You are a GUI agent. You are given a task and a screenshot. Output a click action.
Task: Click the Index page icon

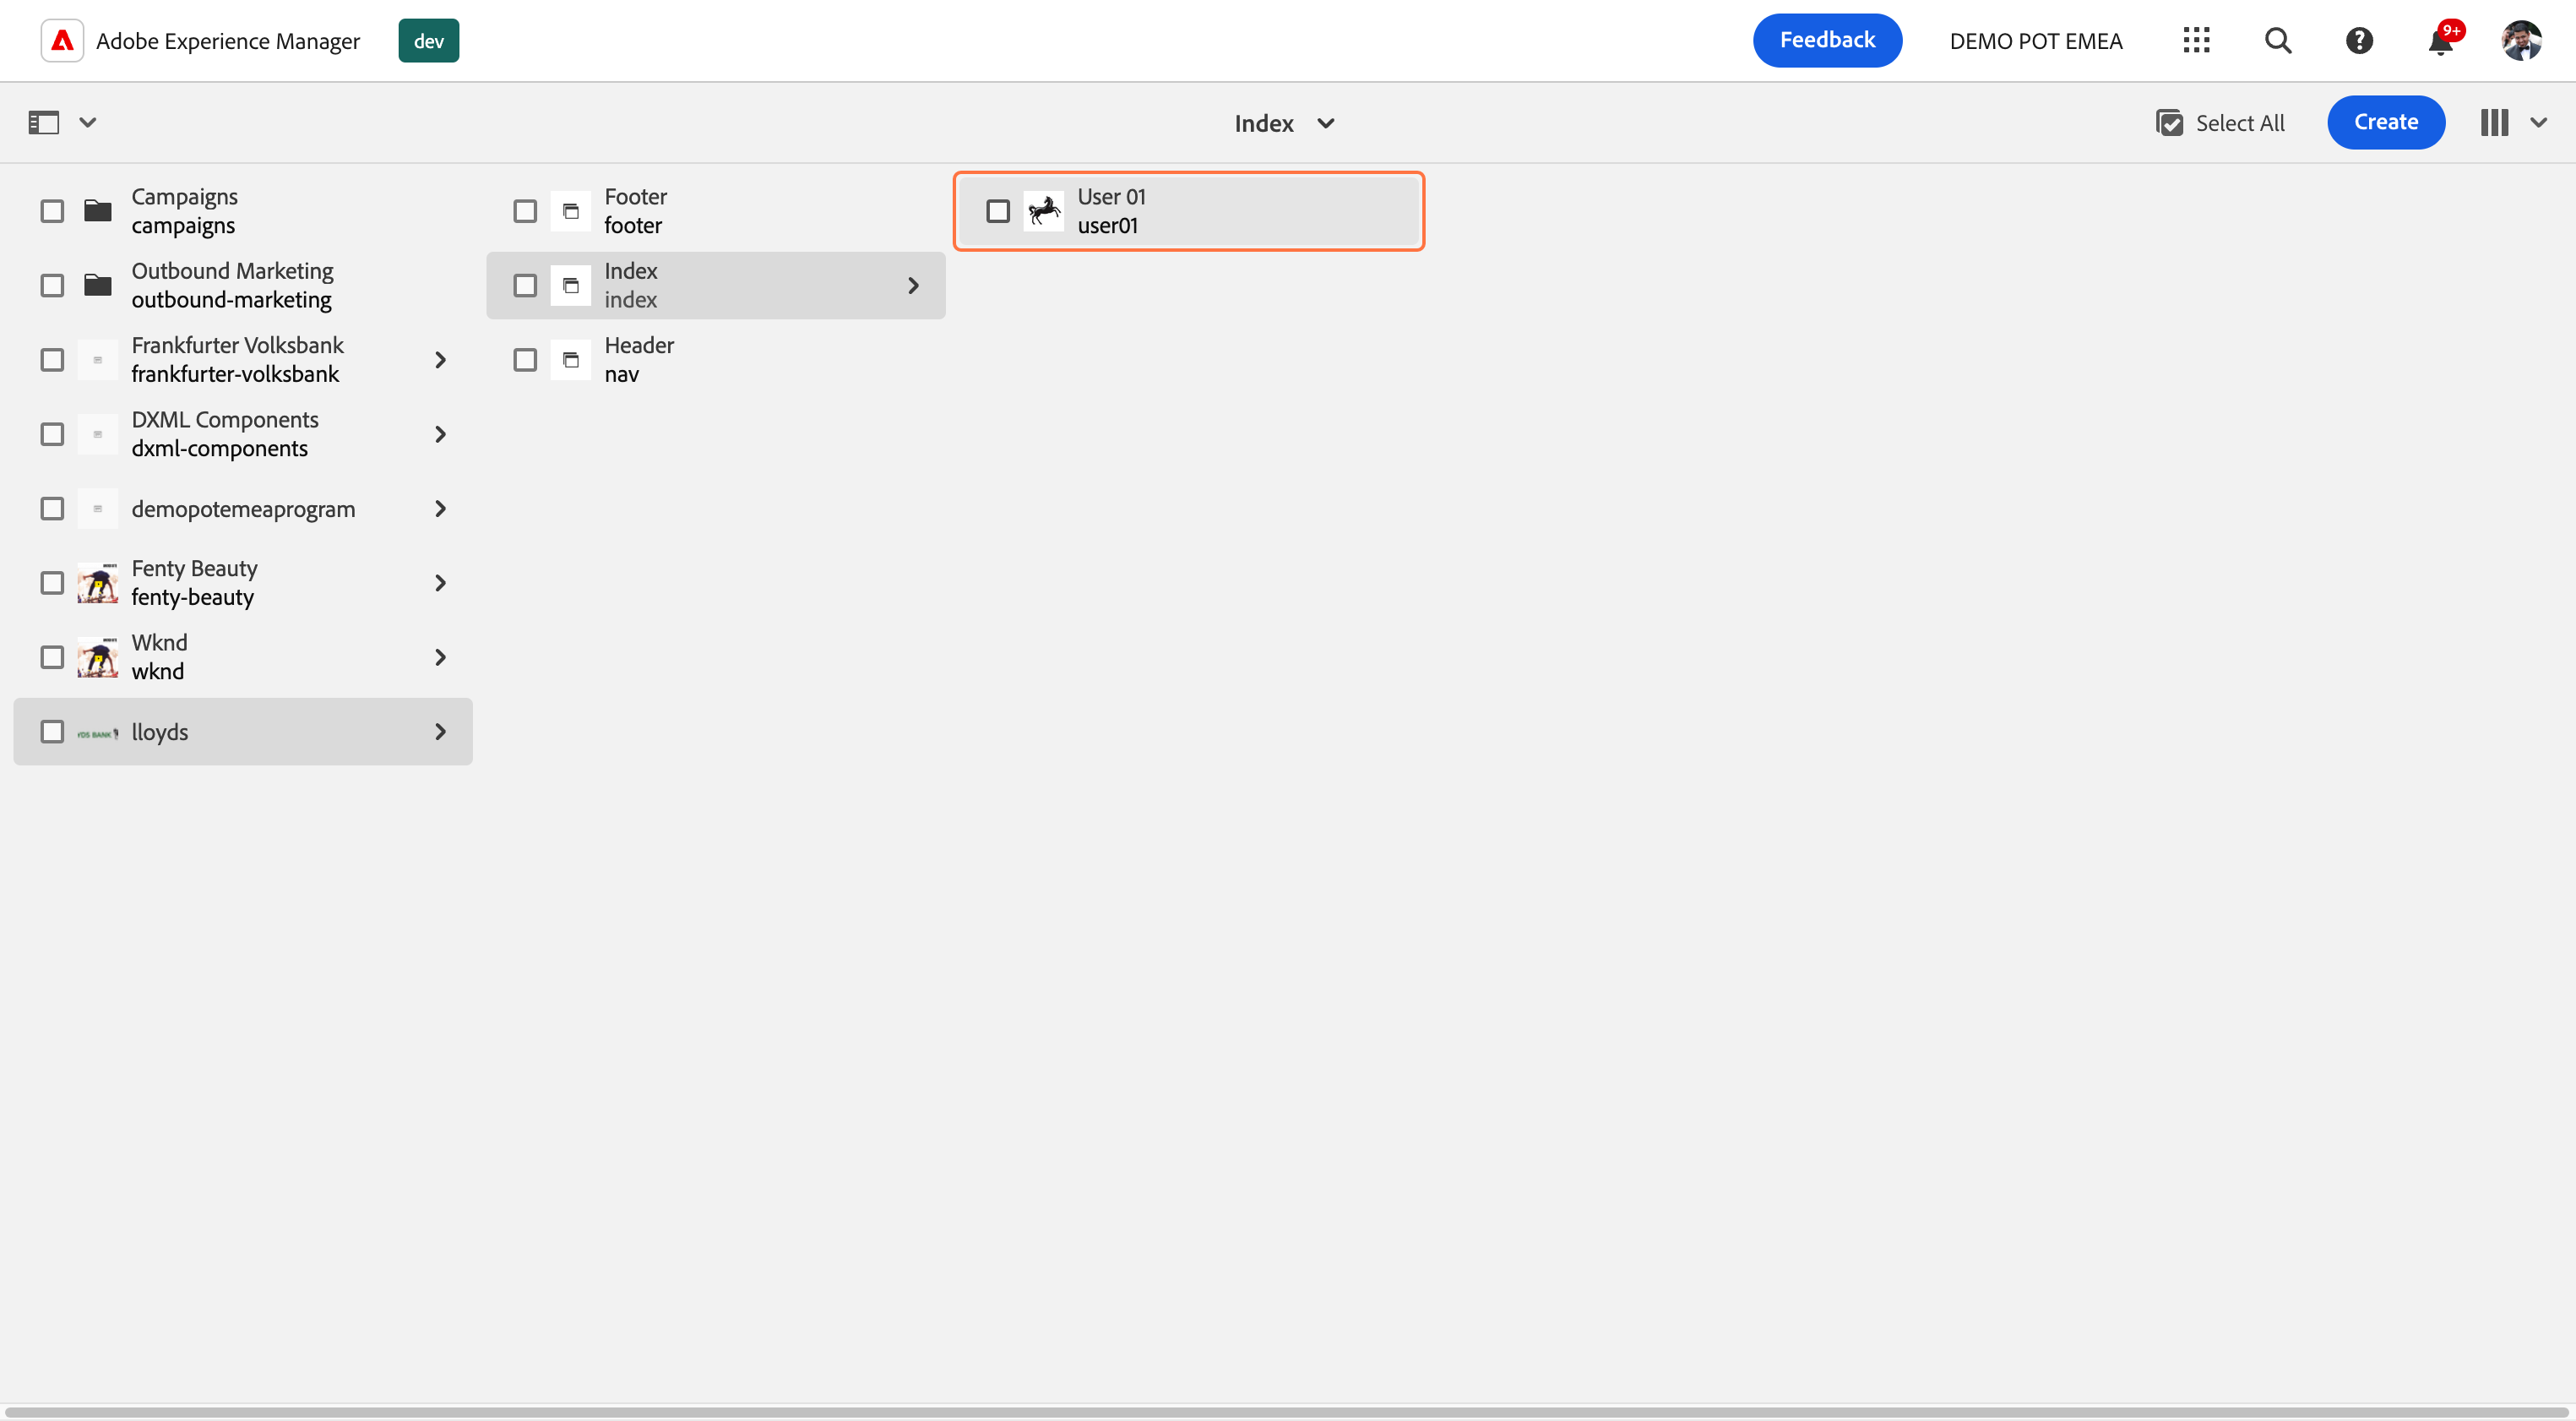coord(571,286)
